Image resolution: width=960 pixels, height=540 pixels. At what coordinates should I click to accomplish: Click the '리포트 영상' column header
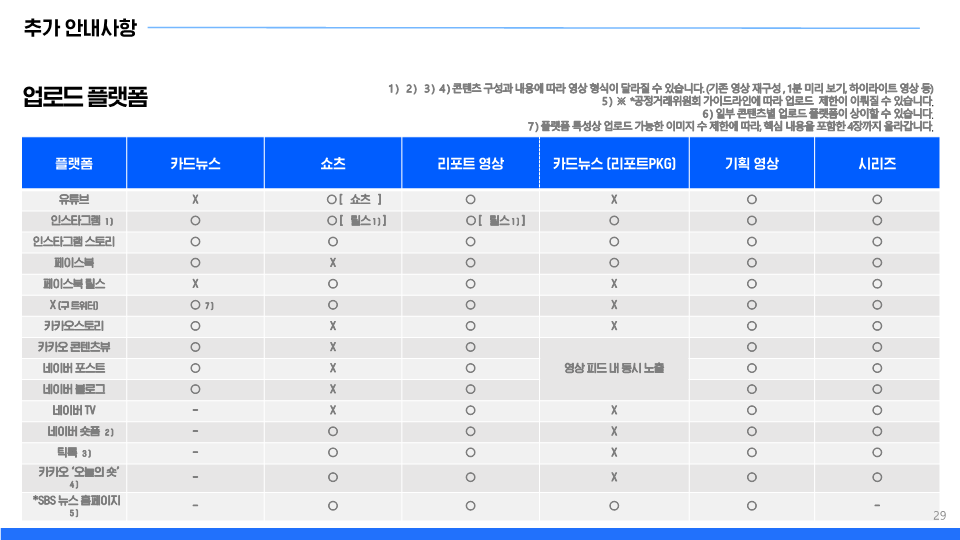pos(470,163)
